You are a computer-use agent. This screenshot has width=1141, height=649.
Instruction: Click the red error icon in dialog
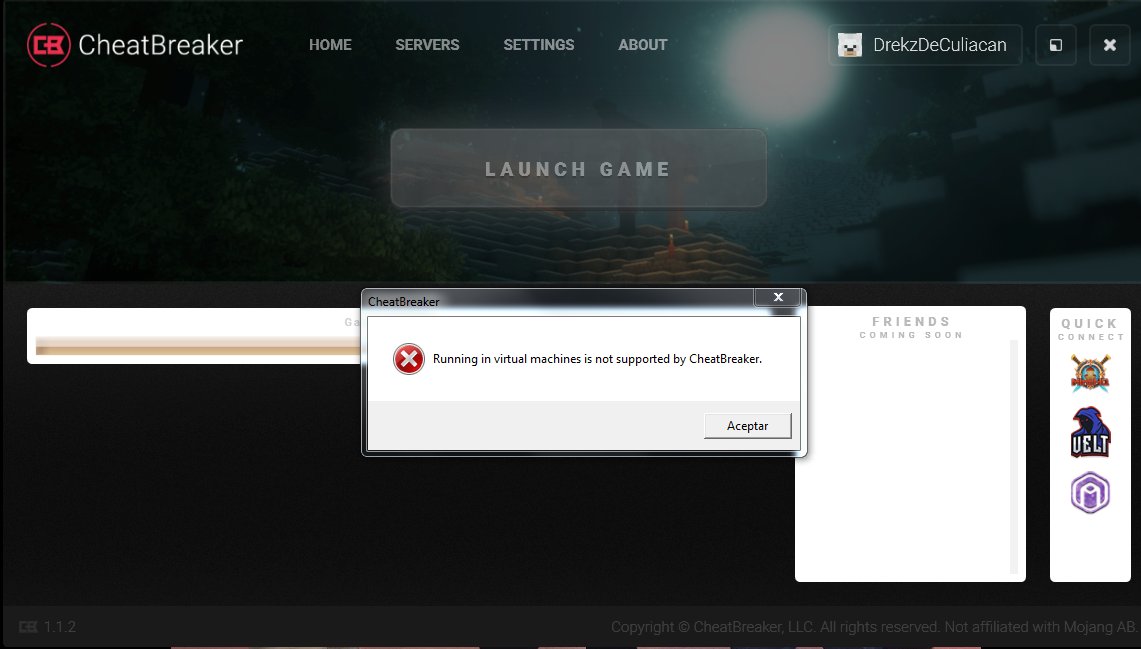409,359
